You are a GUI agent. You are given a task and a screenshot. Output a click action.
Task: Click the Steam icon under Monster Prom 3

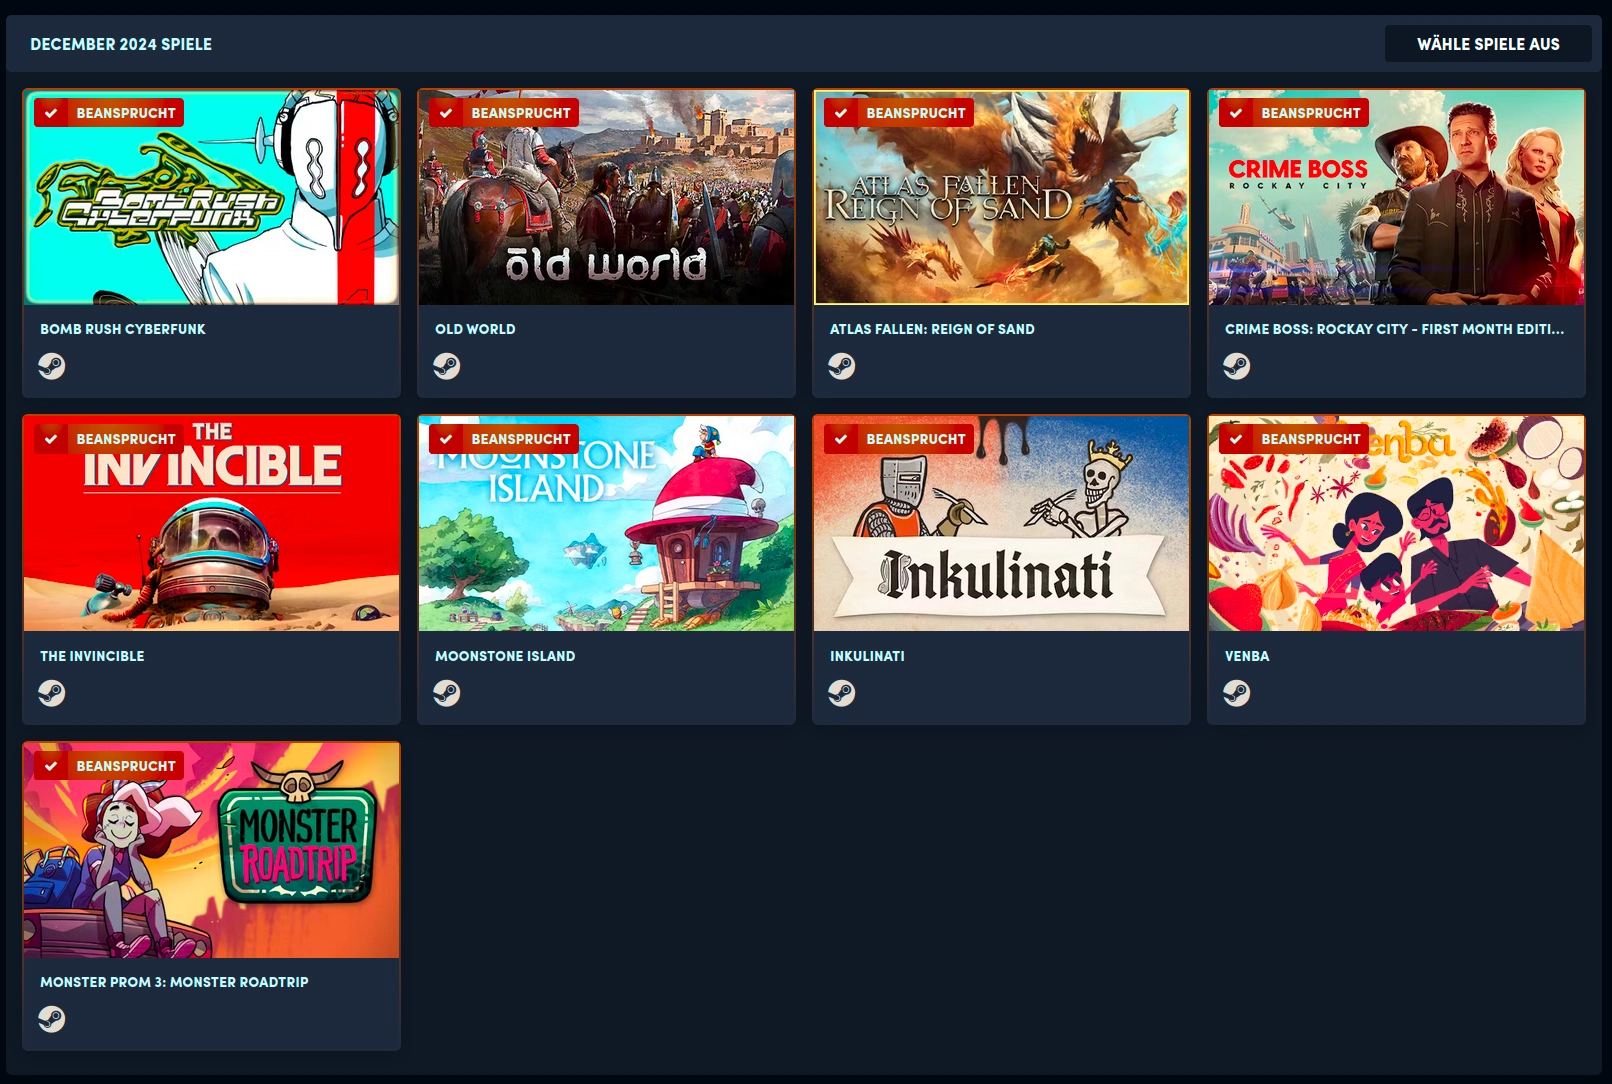[52, 1019]
